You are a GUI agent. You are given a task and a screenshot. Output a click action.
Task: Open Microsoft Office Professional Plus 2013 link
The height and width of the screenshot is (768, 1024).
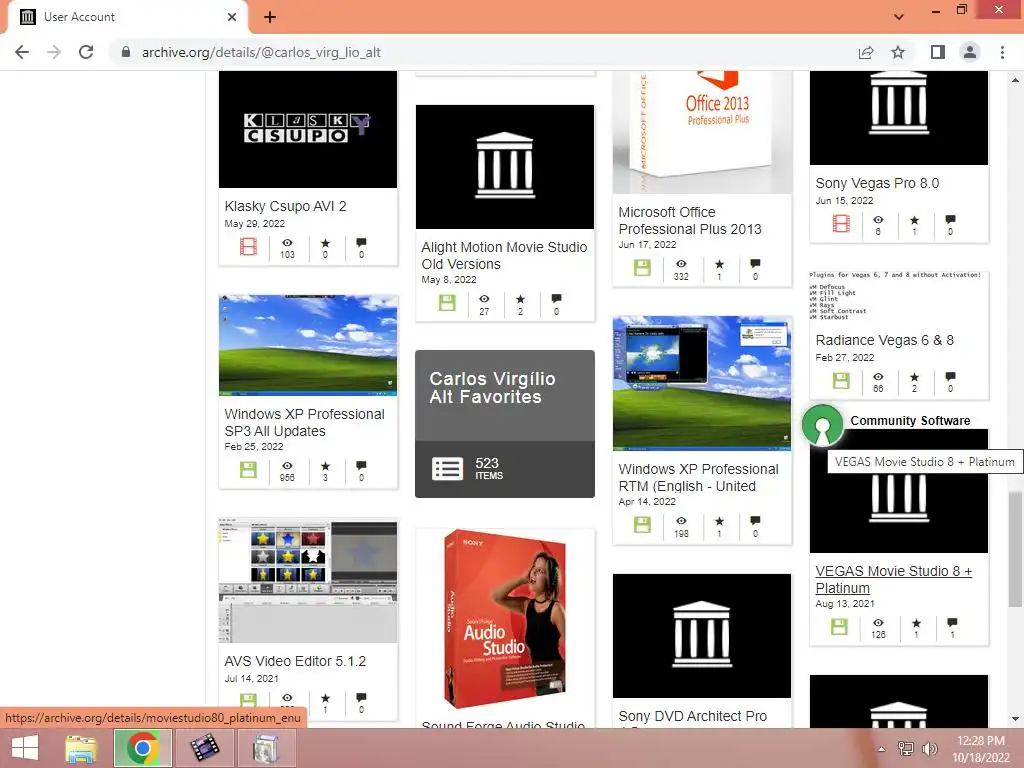(690, 221)
